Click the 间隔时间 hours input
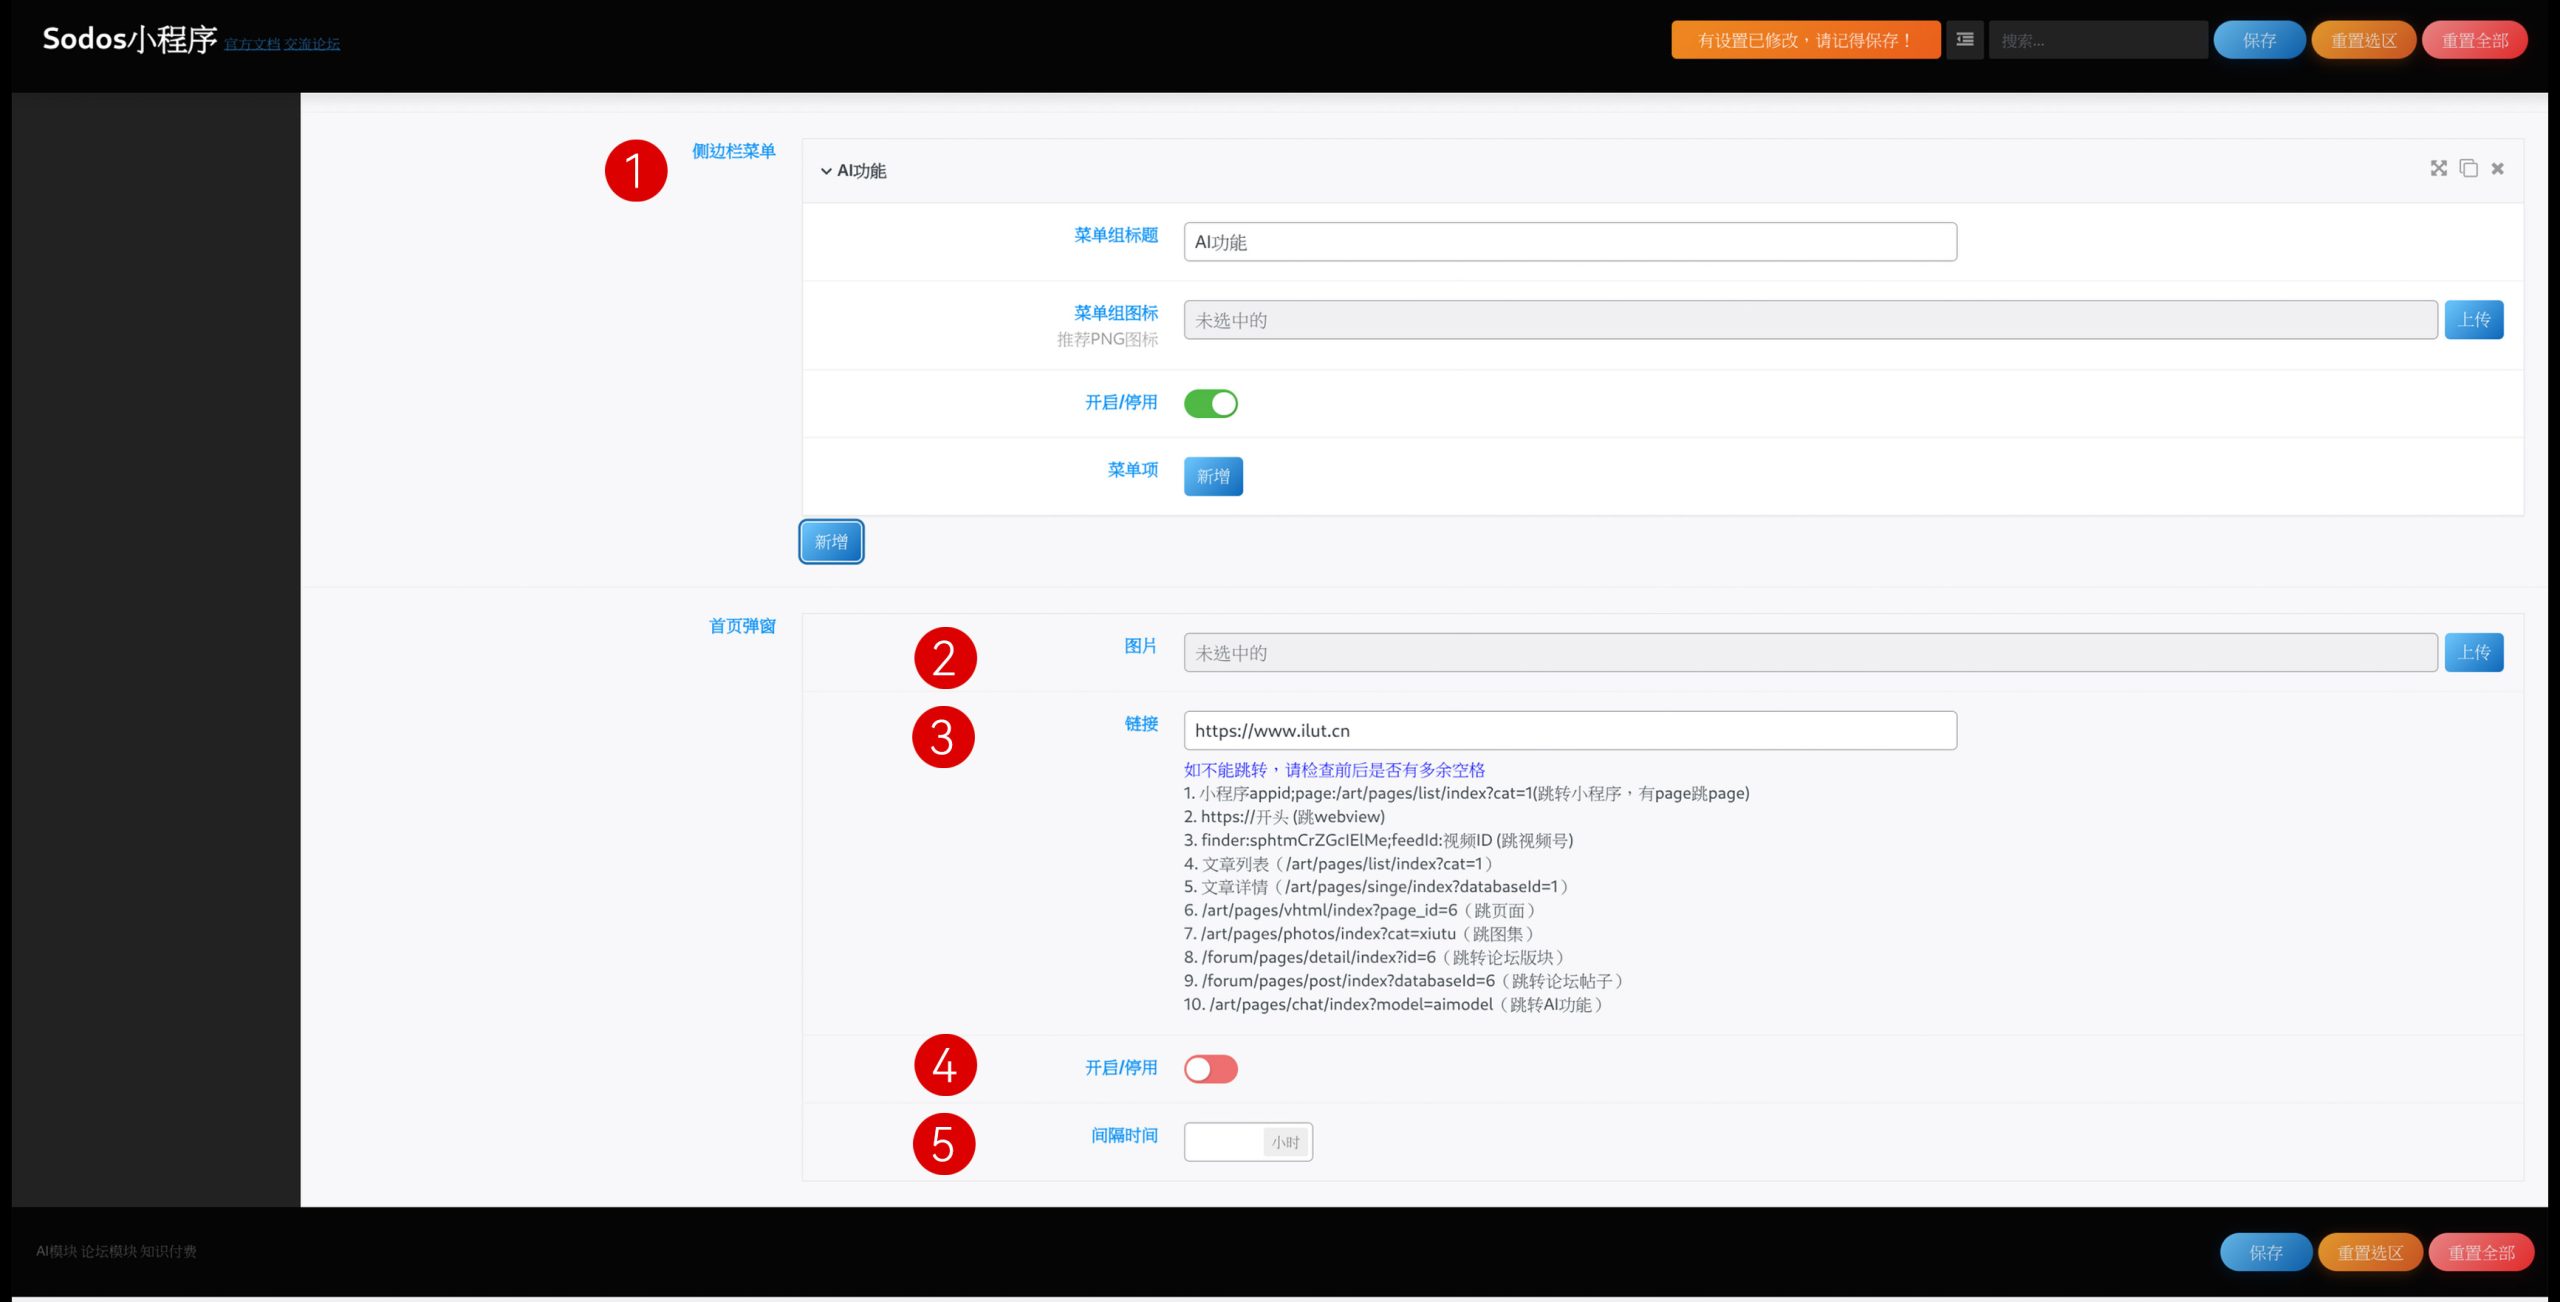This screenshot has height=1302, width=2560. [1224, 1142]
